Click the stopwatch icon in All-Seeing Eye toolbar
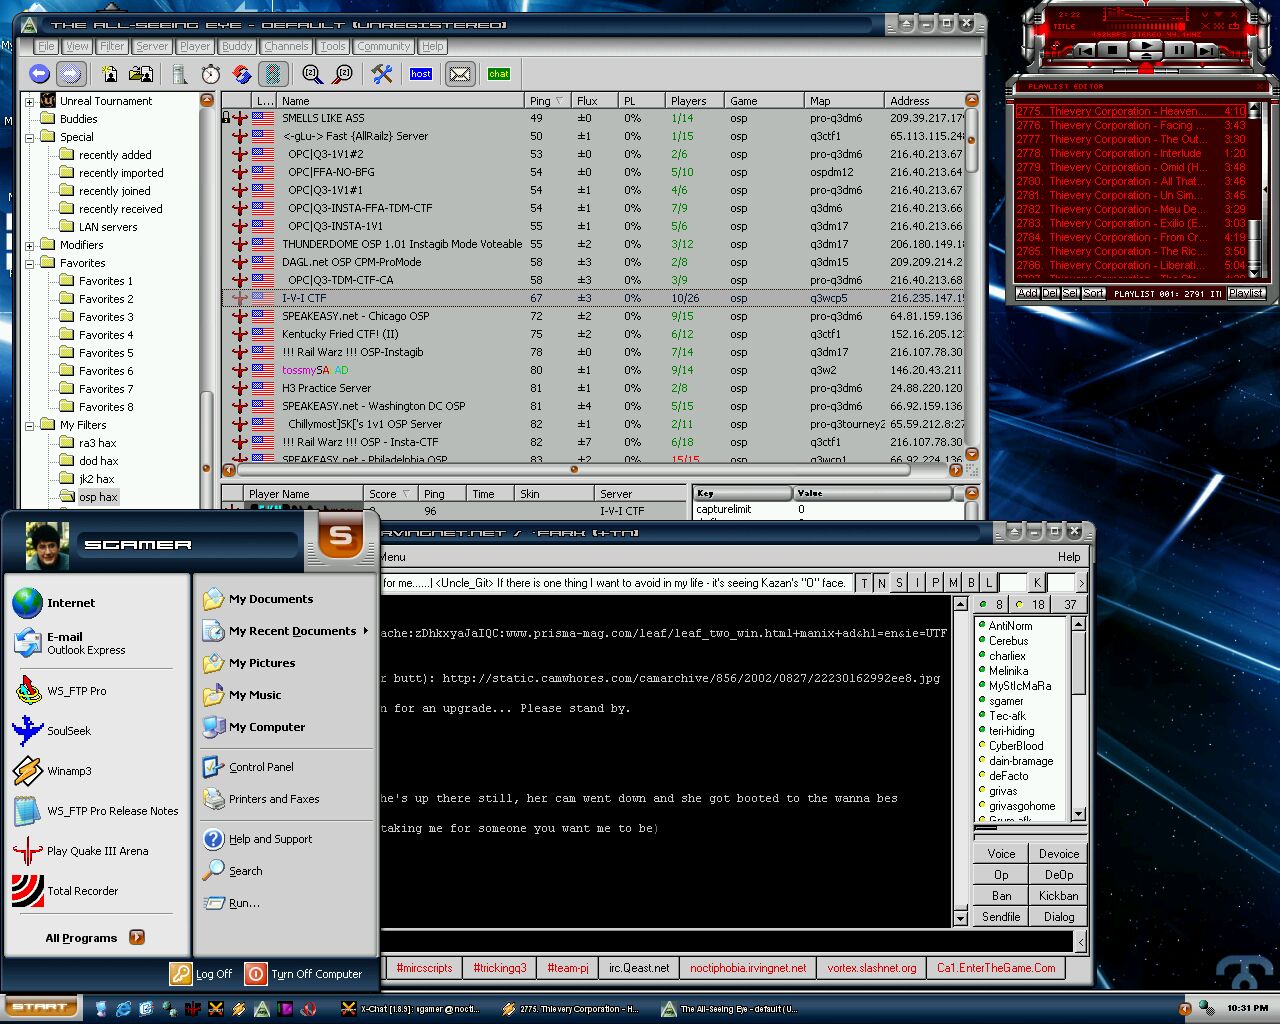1280x1024 pixels. pos(211,73)
